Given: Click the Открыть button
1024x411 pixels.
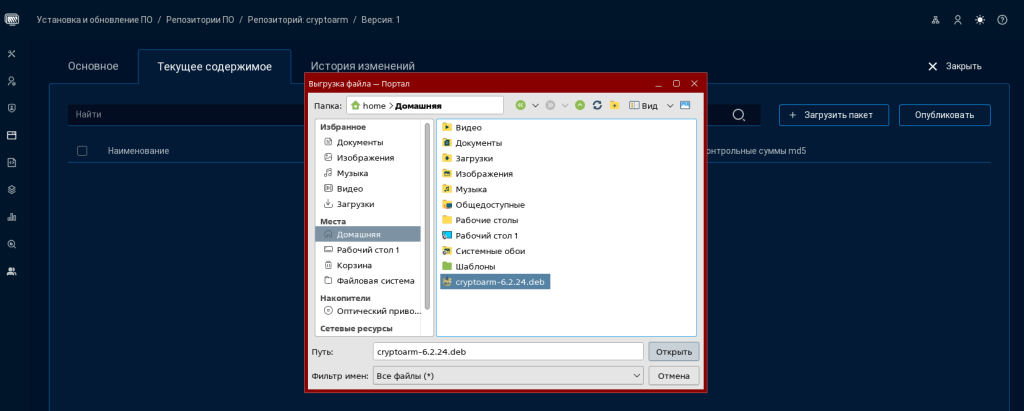Looking at the screenshot, I should pyautogui.click(x=673, y=351).
